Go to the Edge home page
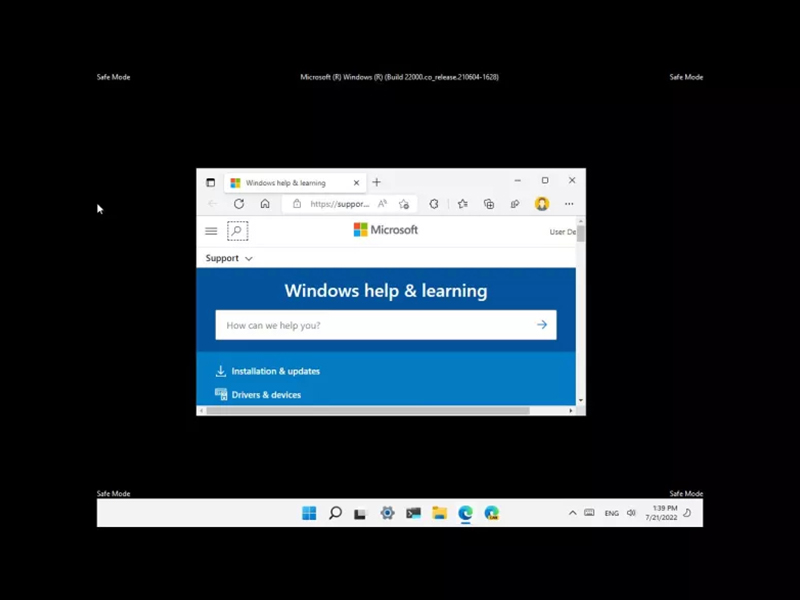The height and width of the screenshot is (600, 800). 265,204
